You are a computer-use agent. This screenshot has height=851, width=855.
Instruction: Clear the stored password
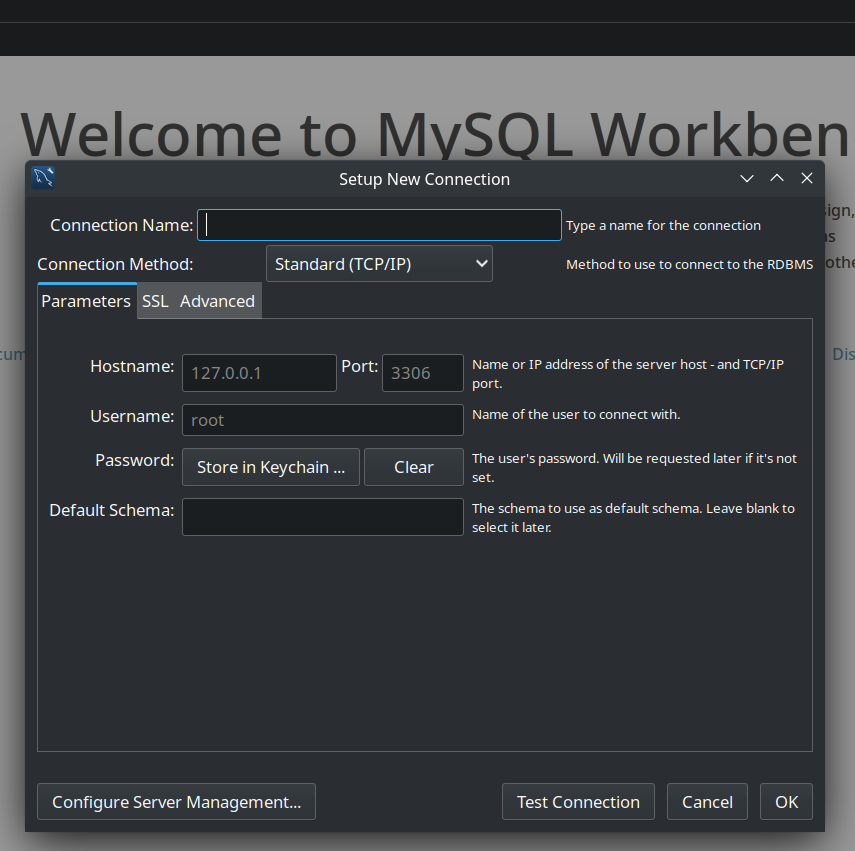[413, 467]
